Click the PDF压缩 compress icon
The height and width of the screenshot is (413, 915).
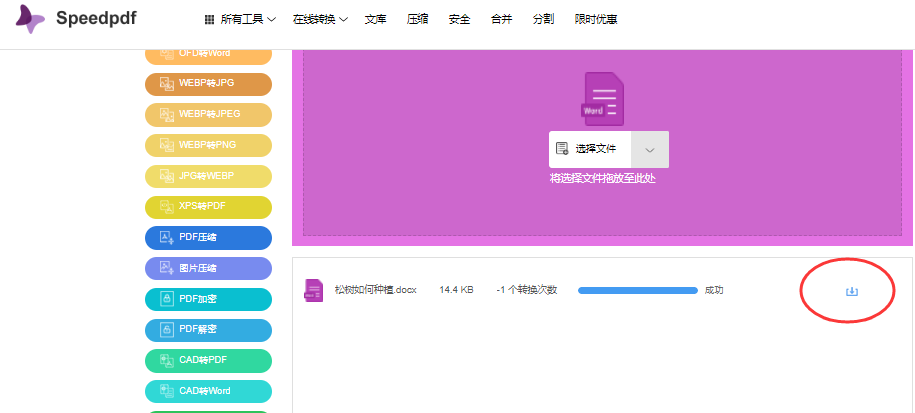167,237
